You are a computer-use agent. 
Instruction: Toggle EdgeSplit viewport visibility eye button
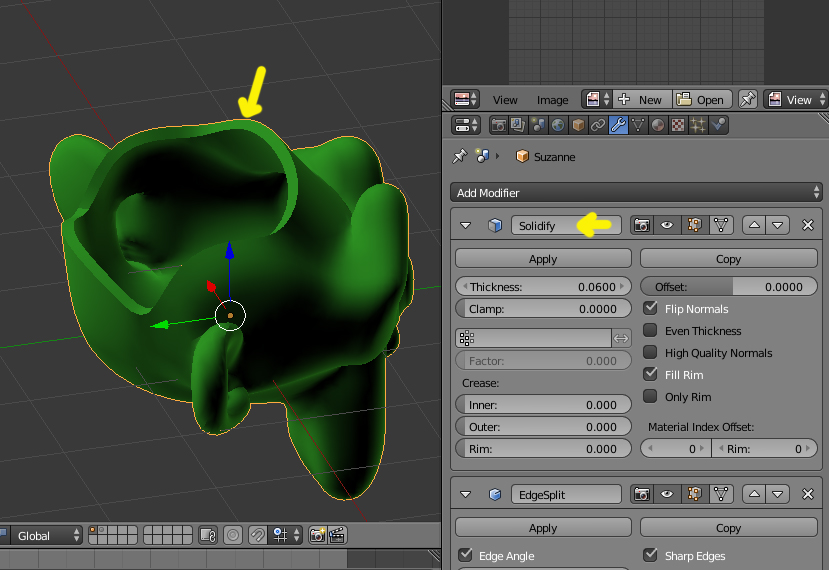(x=667, y=494)
